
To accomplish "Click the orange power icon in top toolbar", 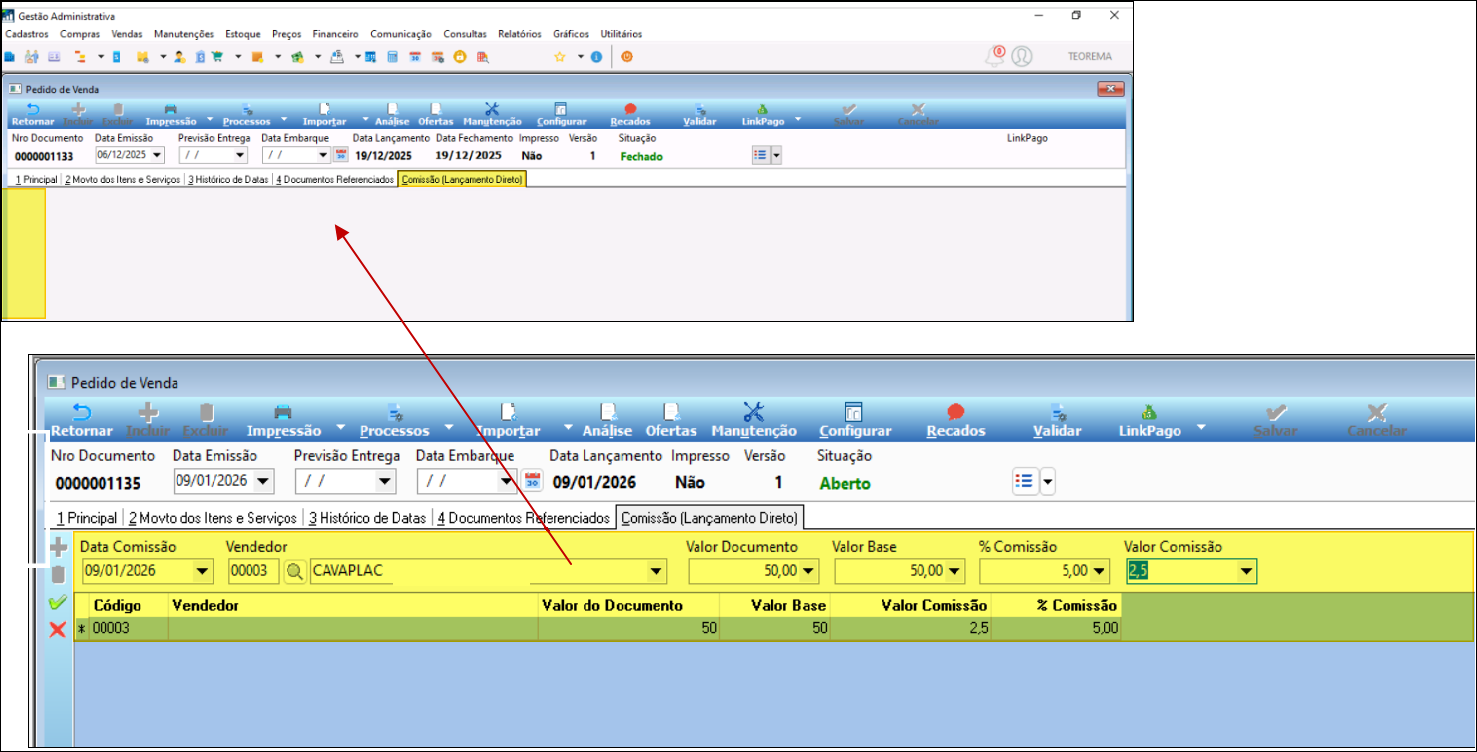I will pyautogui.click(x=627, y=57).
